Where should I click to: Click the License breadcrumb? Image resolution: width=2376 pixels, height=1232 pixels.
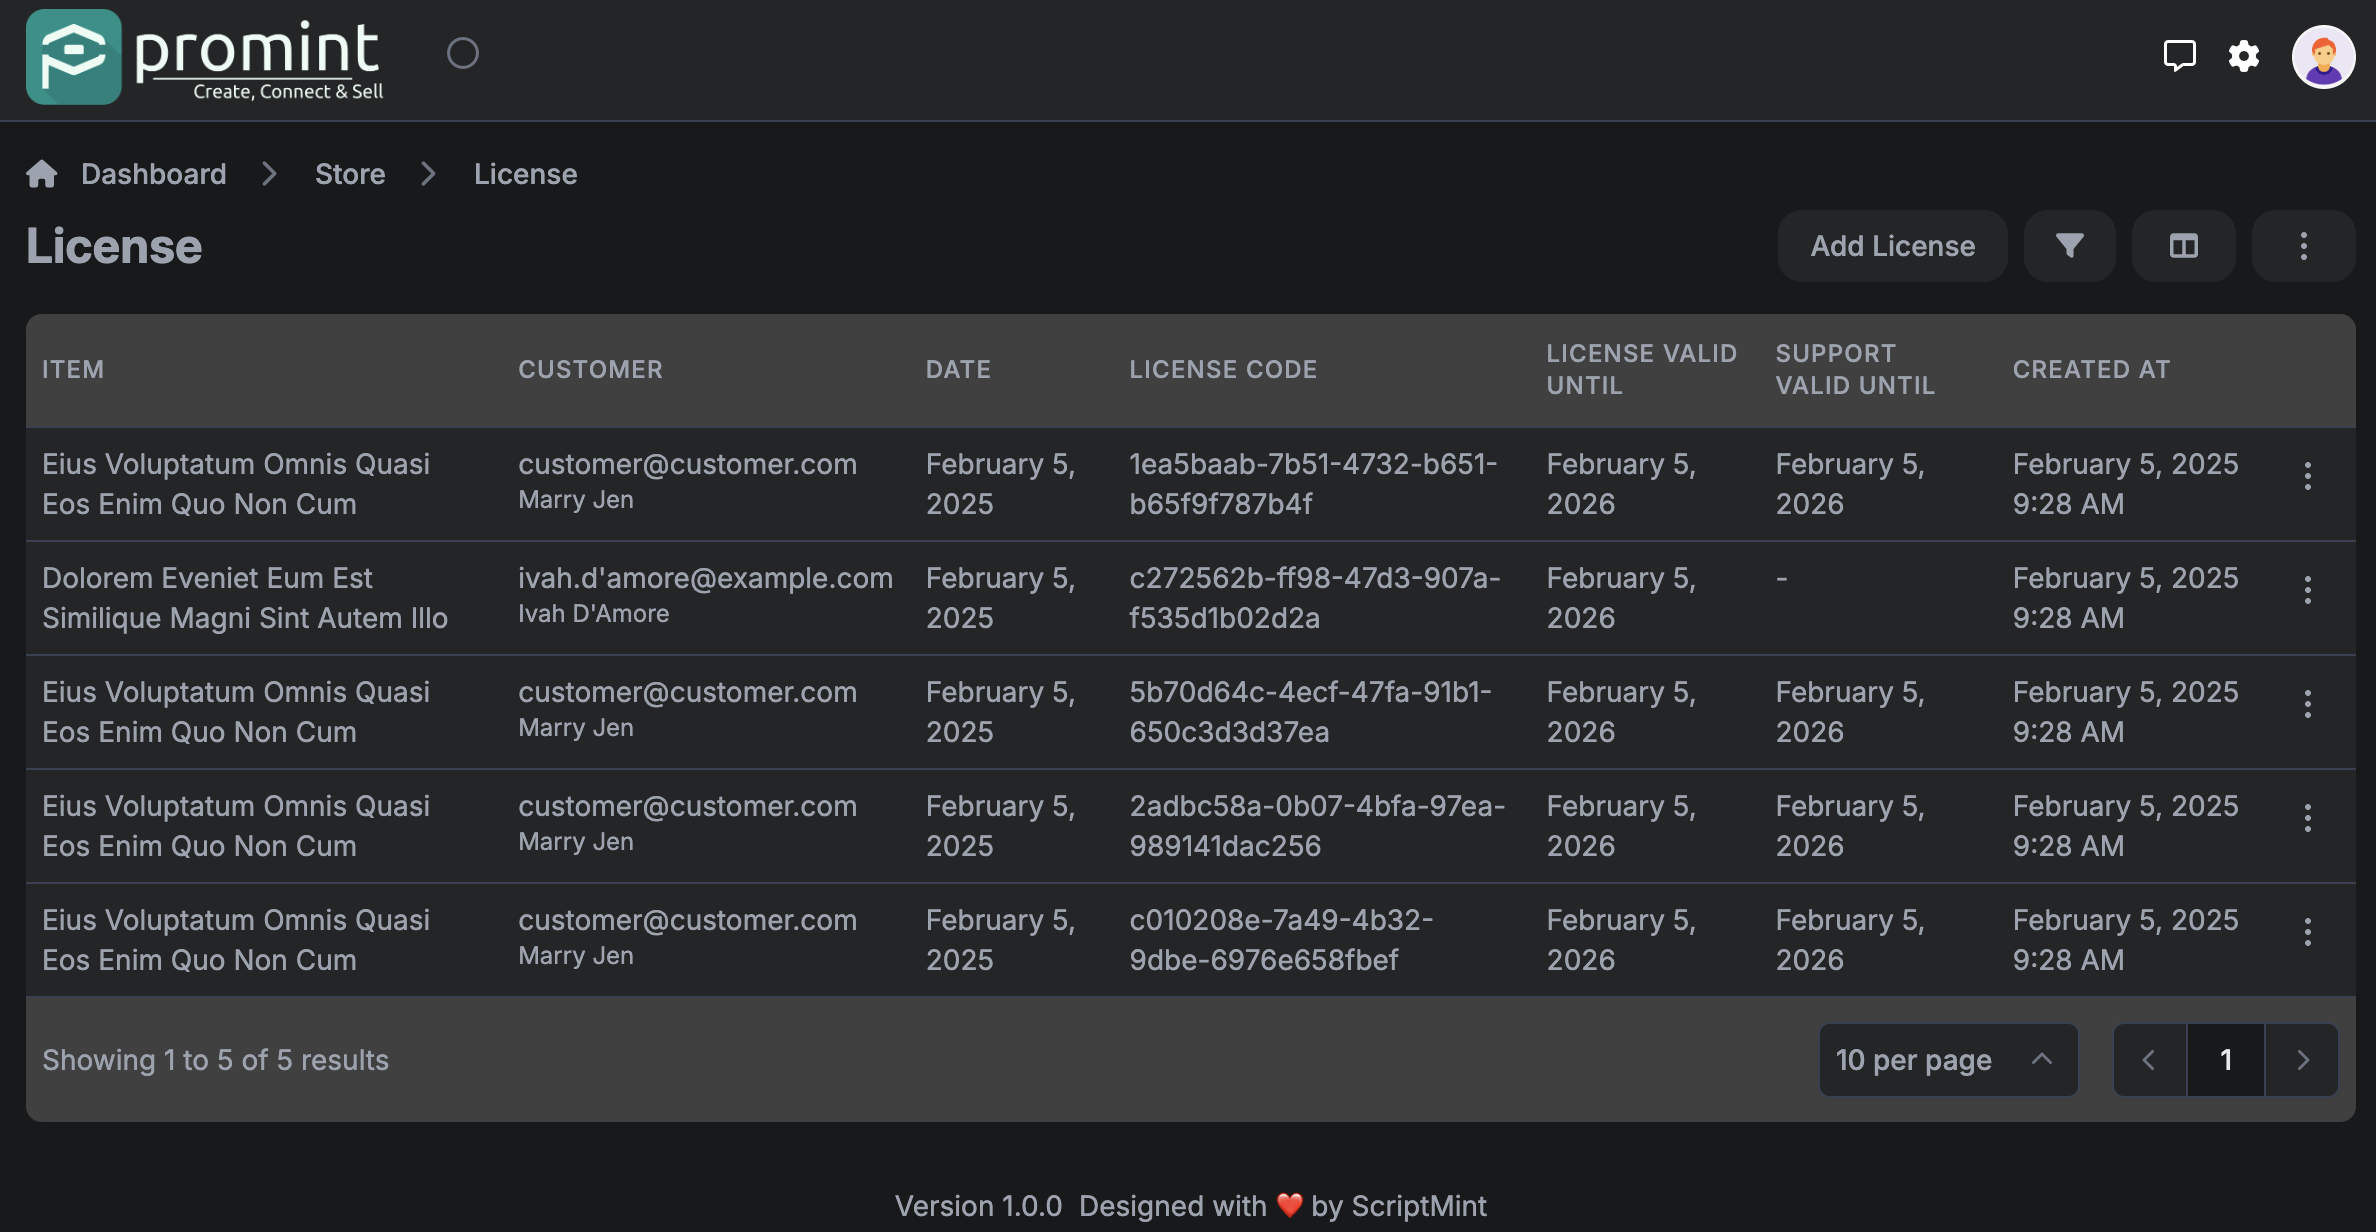pyautogui.click(x=526, y=174)
